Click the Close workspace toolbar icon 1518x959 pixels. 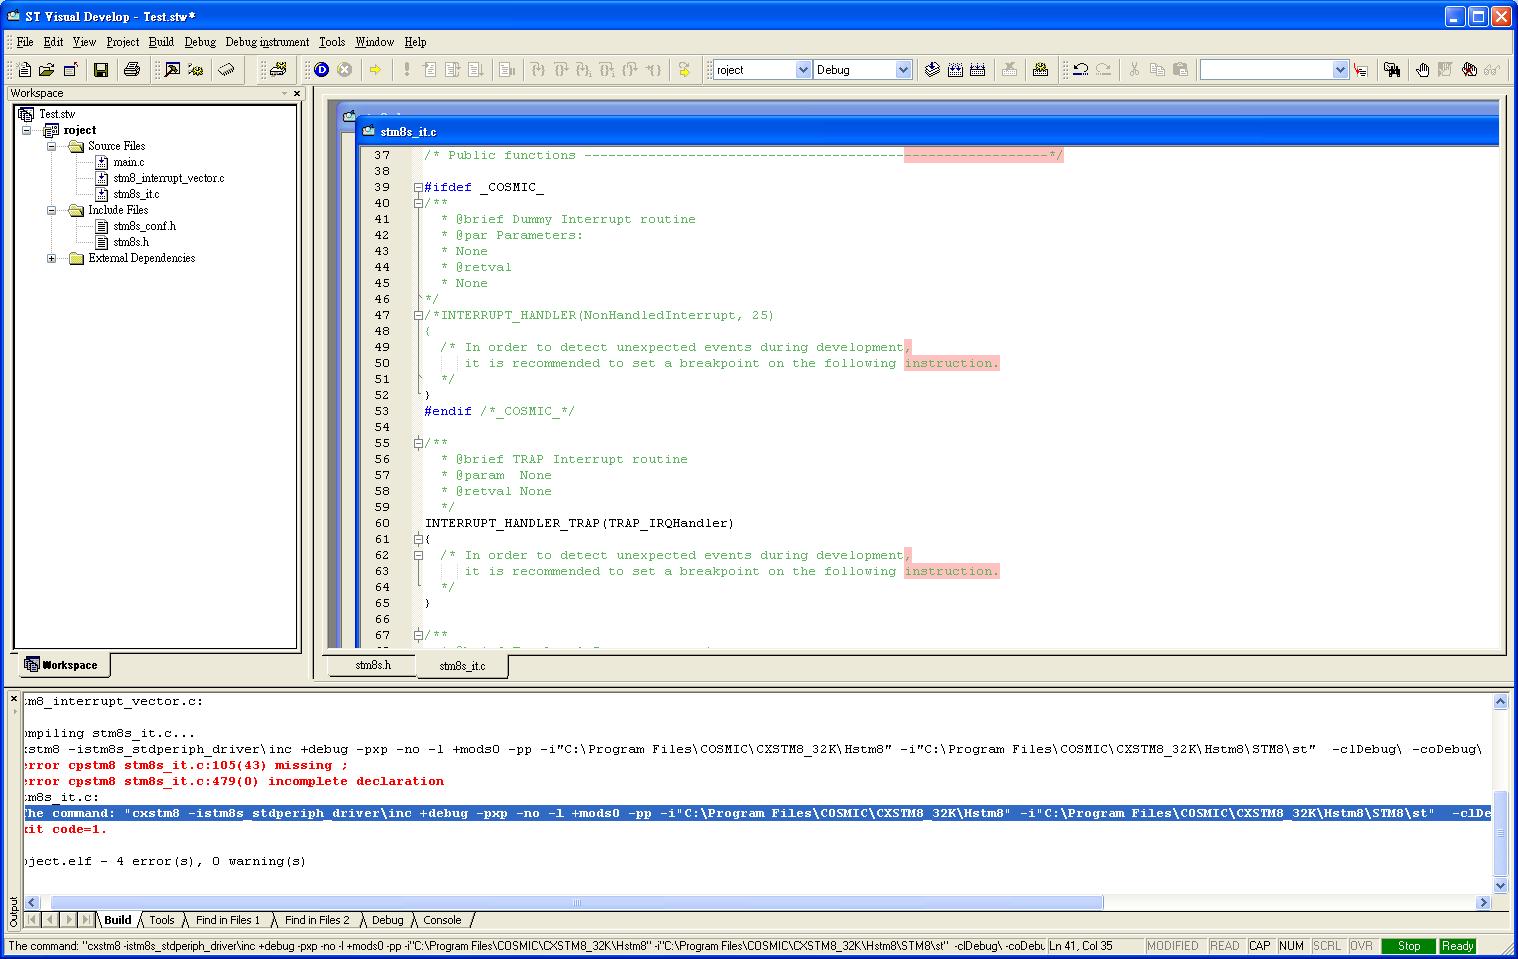71,69
